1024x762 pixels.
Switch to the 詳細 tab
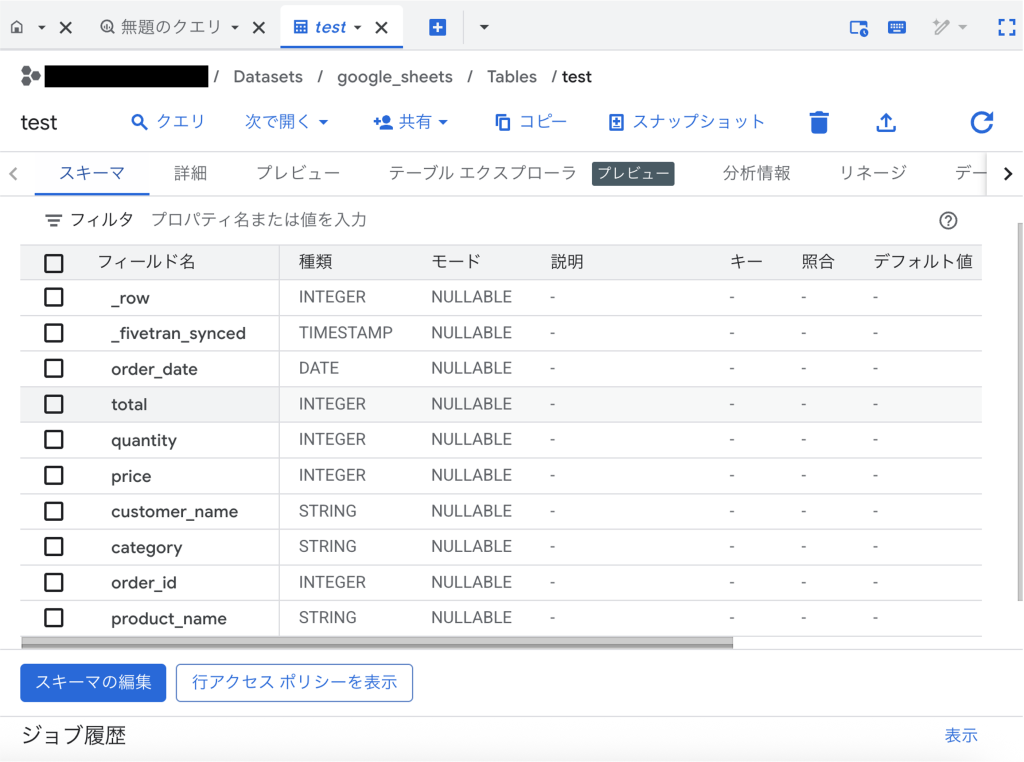(190, 172)
